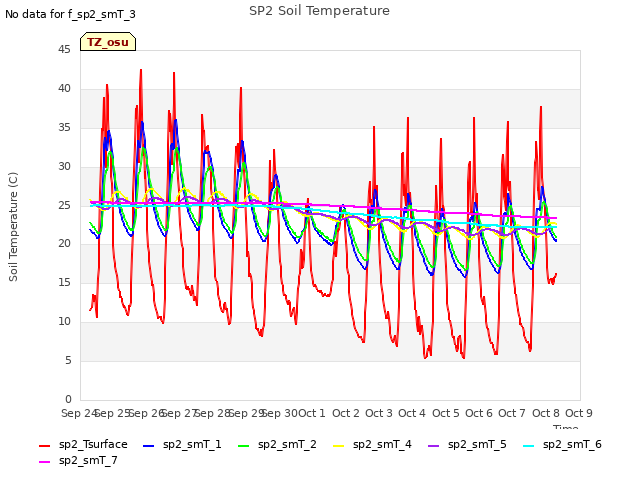Screen dimensions: 640x480
Task: Toggle the sp2_smT_7 legend entry
Action: [78, 460]
